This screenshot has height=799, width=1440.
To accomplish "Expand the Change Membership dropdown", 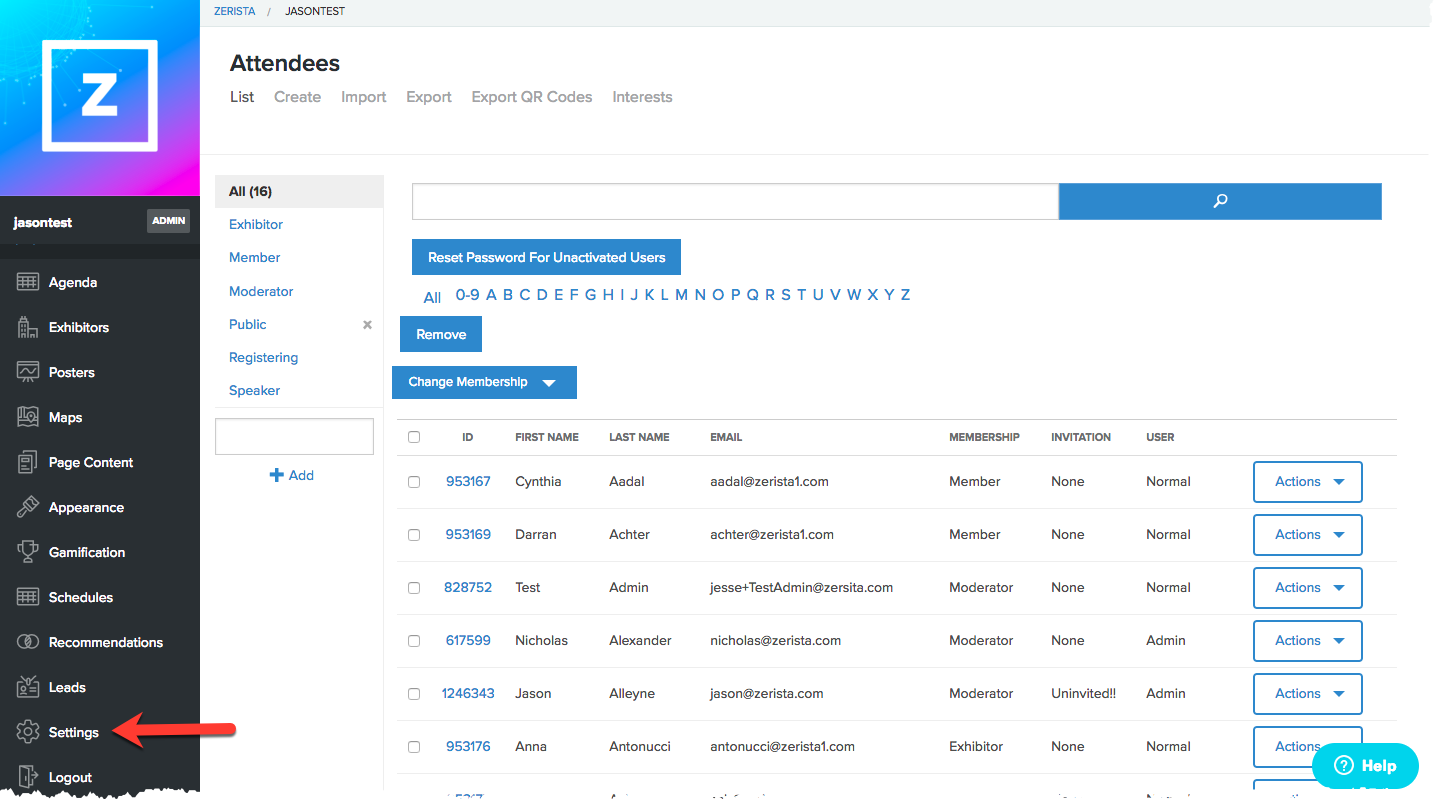I will (x=484, y=382).
